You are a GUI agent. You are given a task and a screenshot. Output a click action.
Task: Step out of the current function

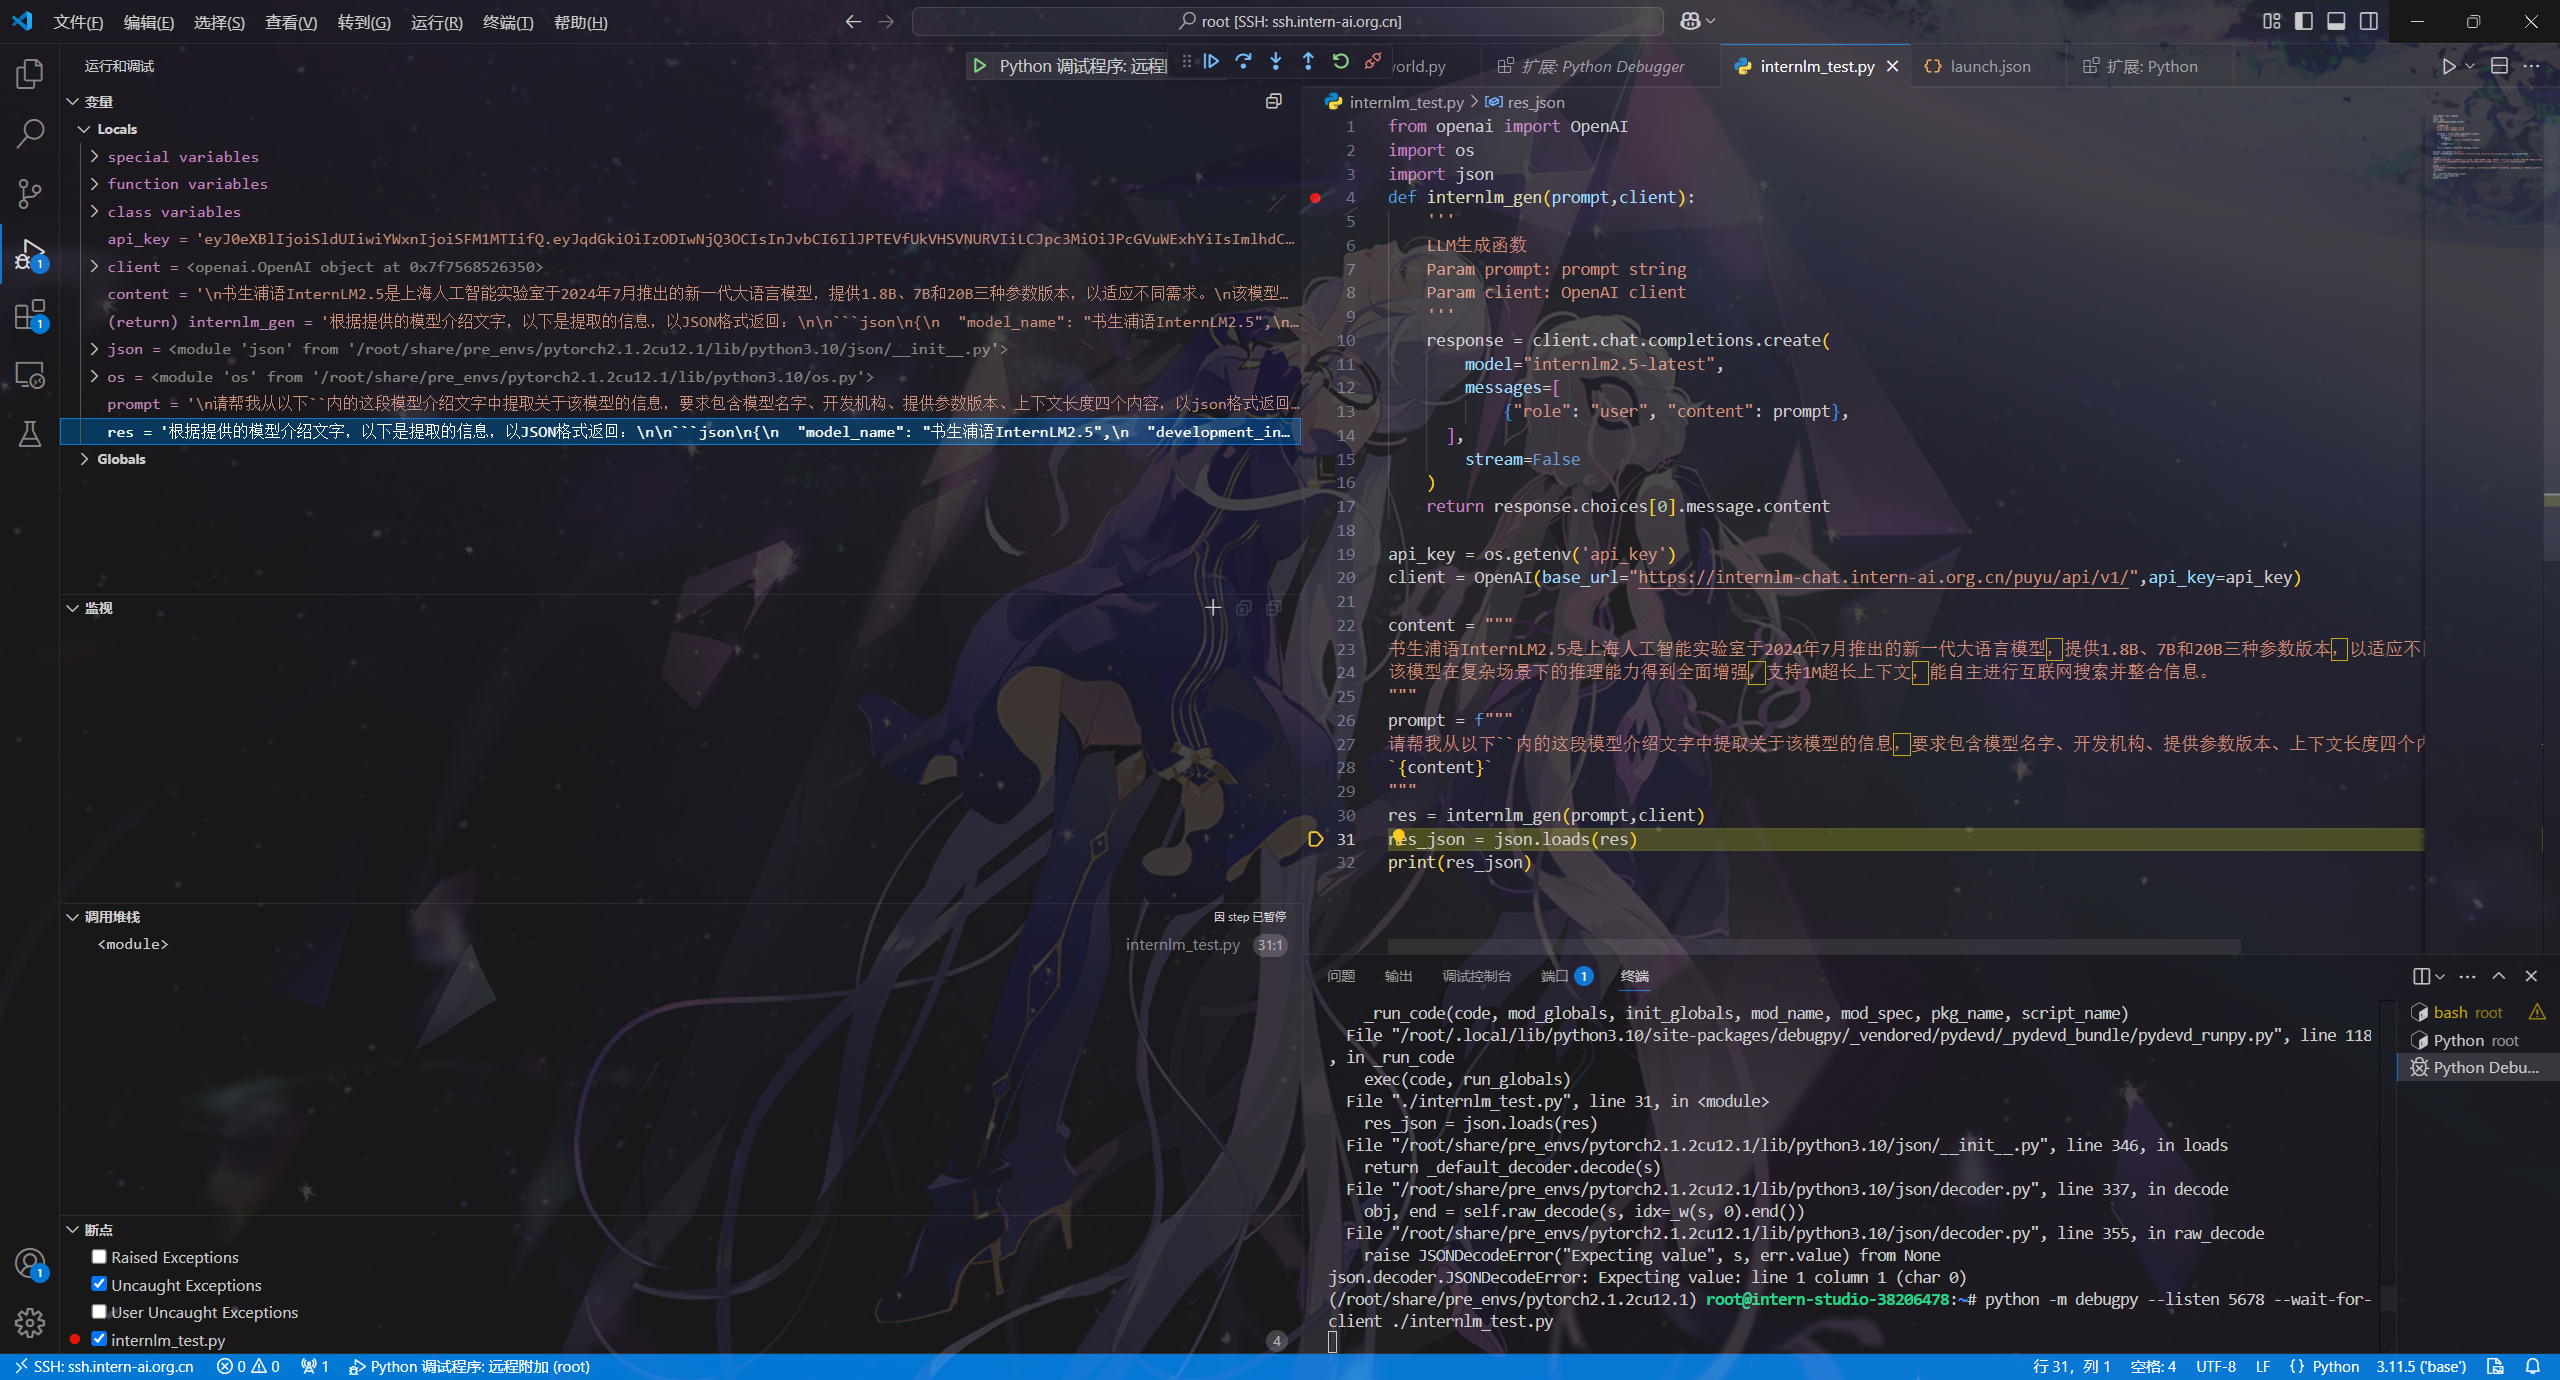pos(1308,62)
